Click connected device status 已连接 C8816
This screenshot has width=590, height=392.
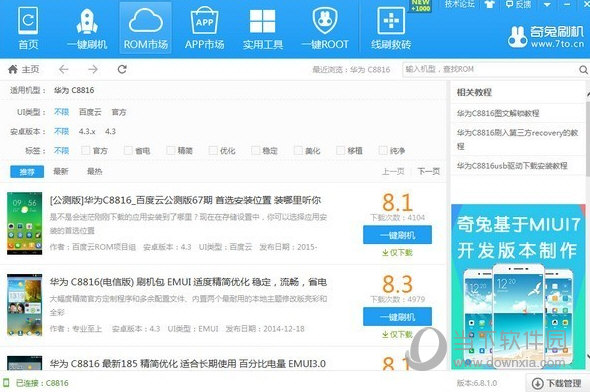pyautogui.click(x=36, y=383)
